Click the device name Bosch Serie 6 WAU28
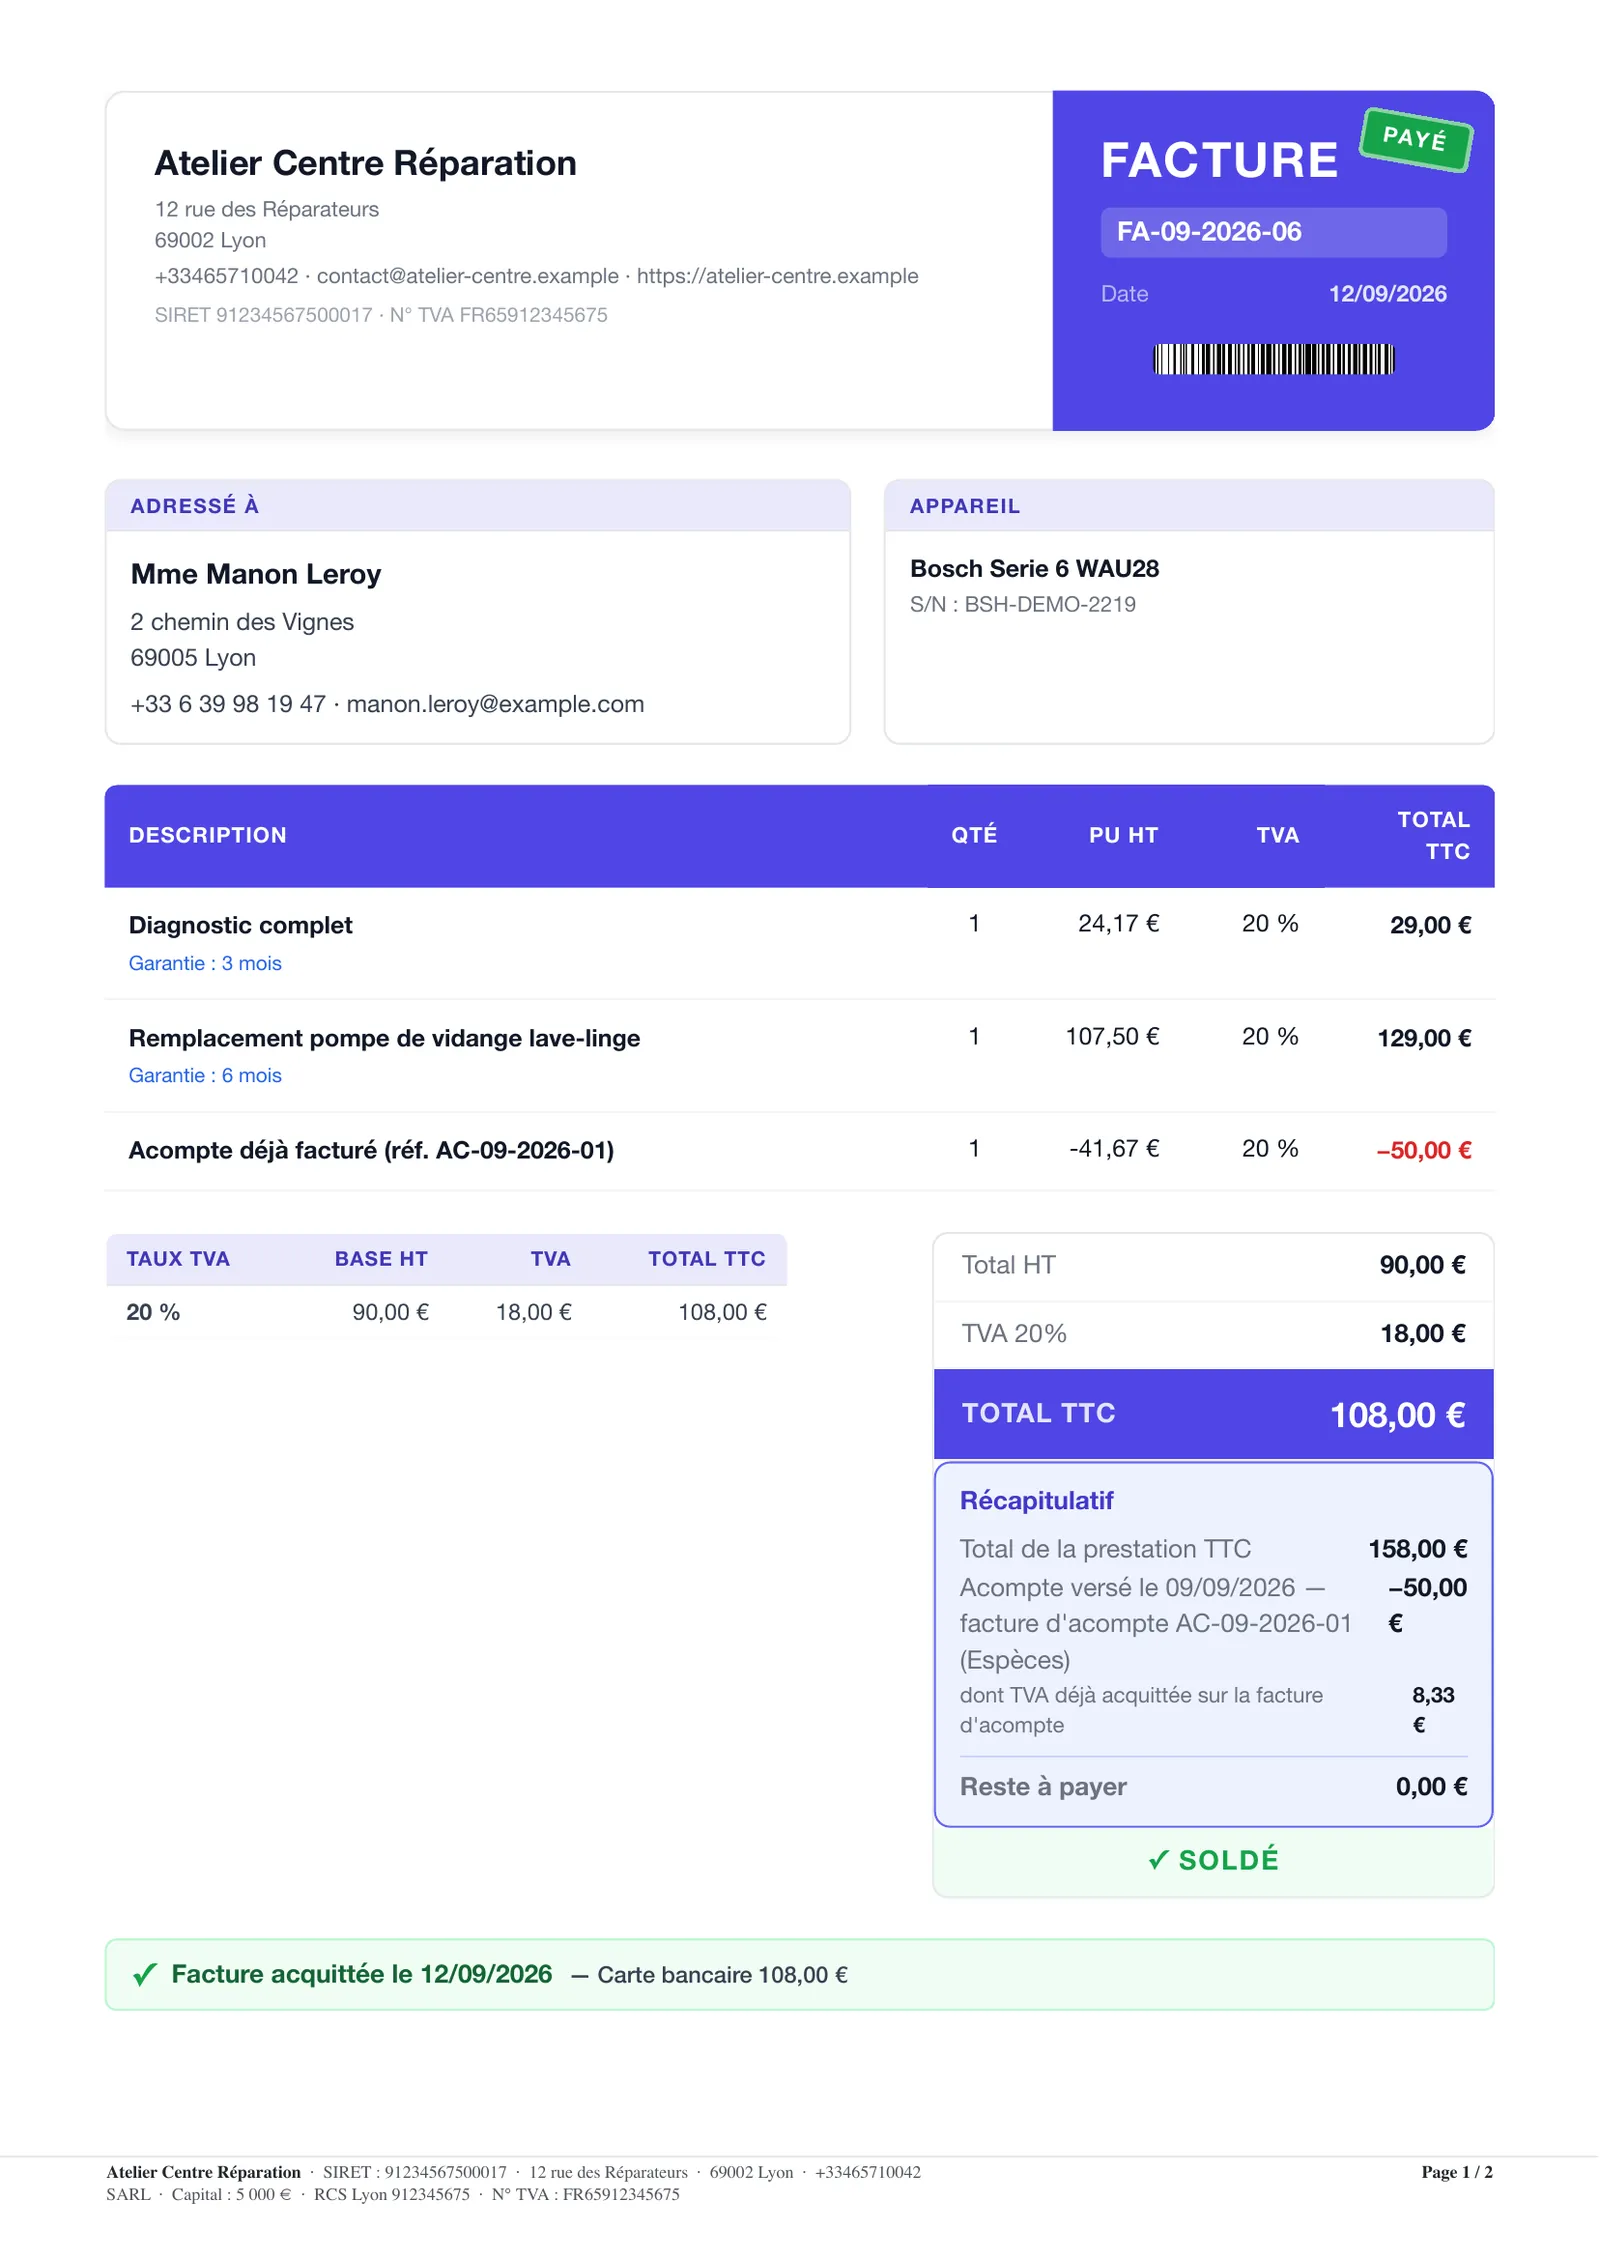The height and width of the screenshot is (2260, 1600). [1034, 569]
